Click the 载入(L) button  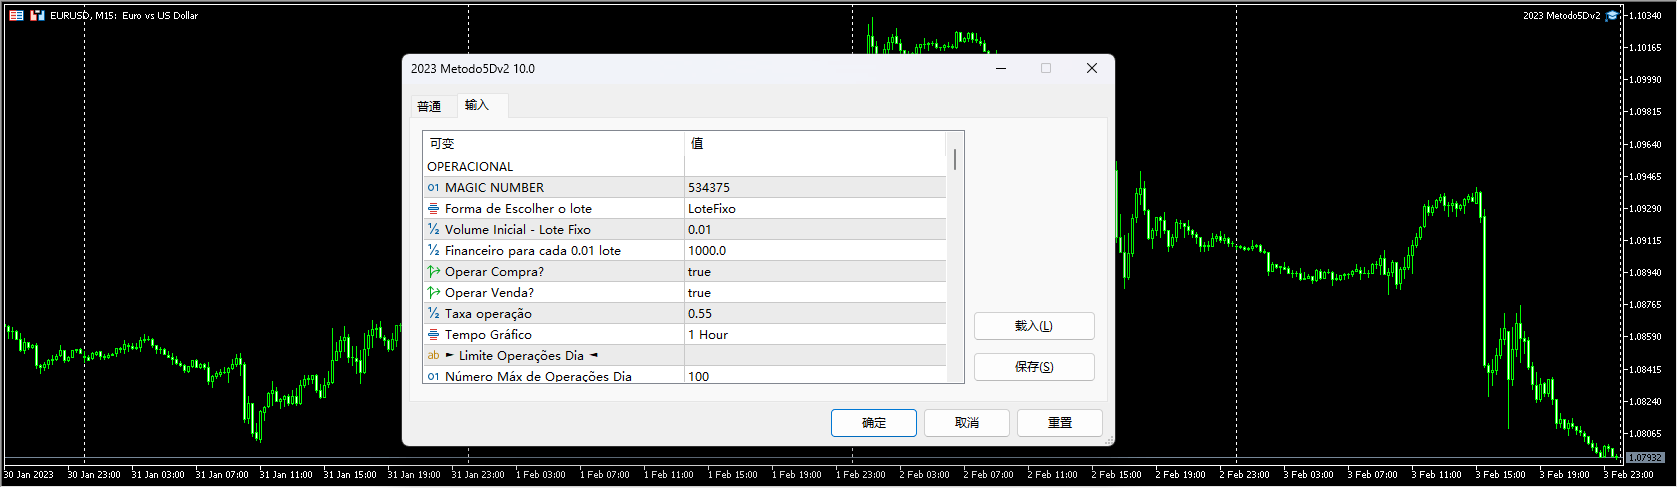1033,326
